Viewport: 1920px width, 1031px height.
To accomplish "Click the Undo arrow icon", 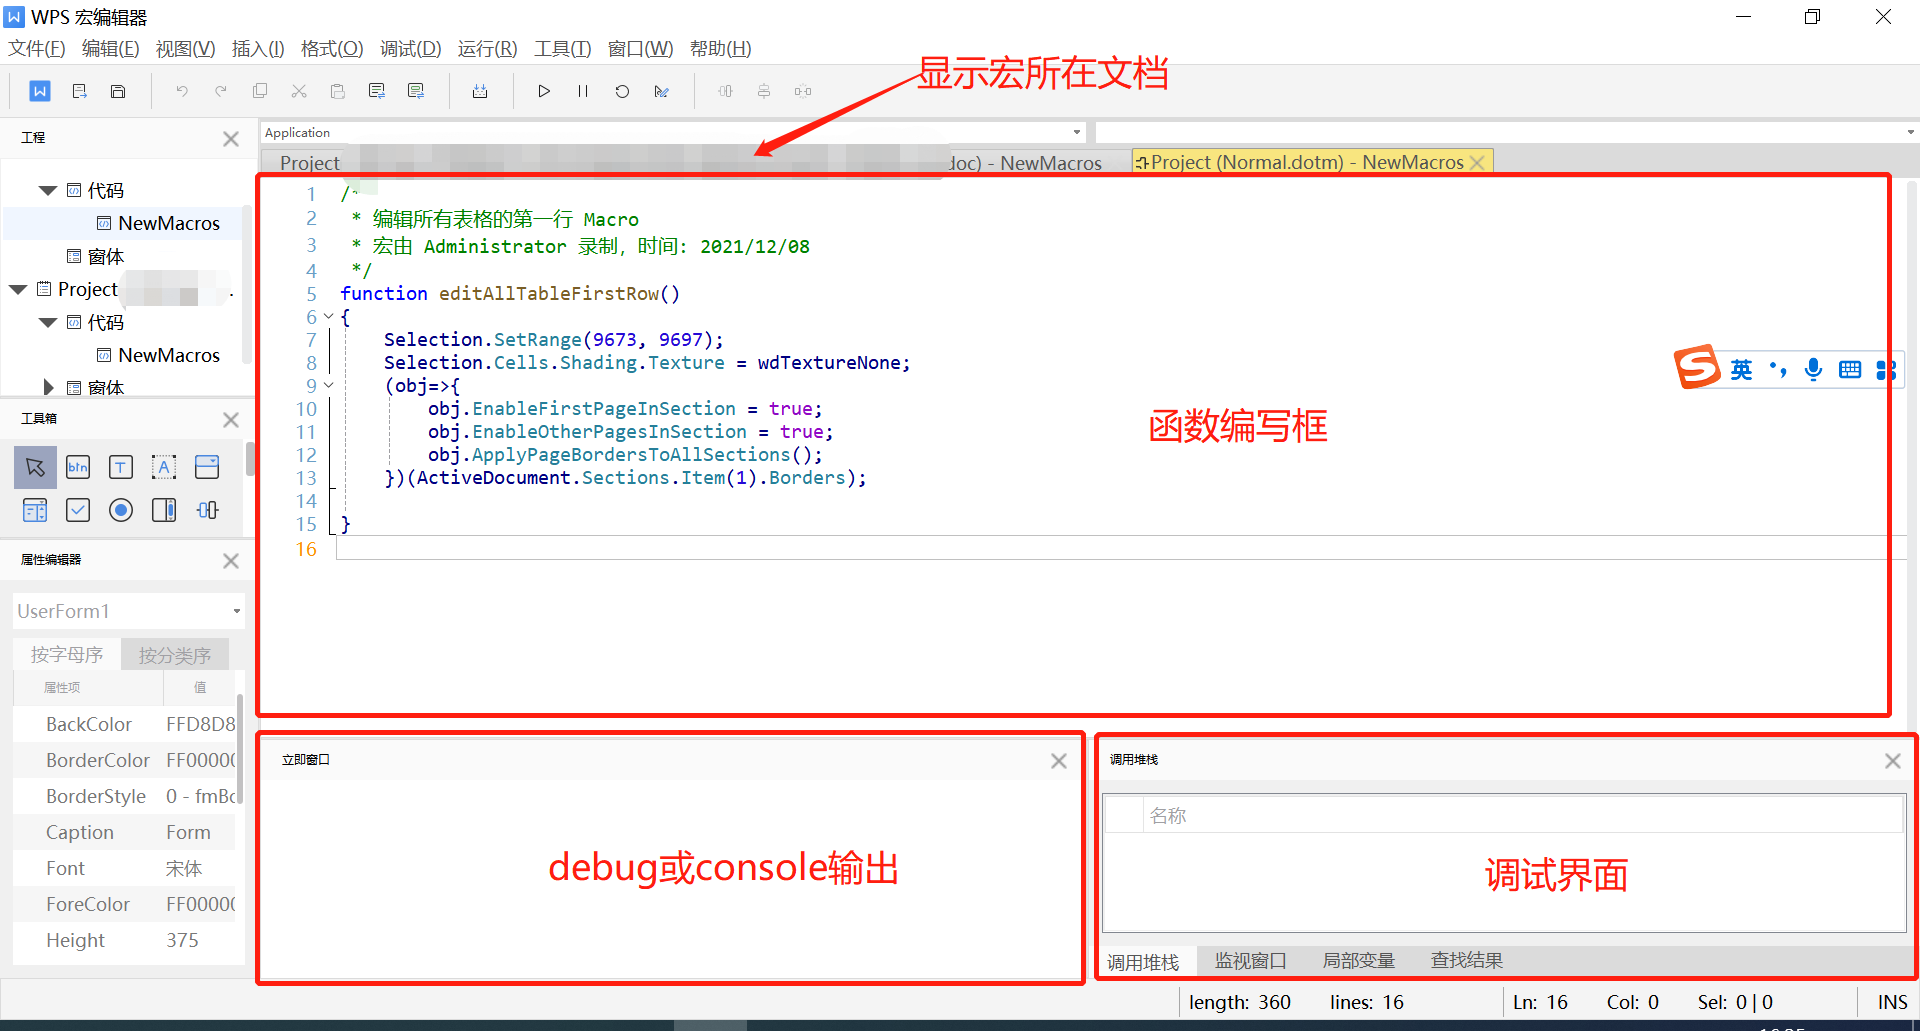I will tap(182, 91).
